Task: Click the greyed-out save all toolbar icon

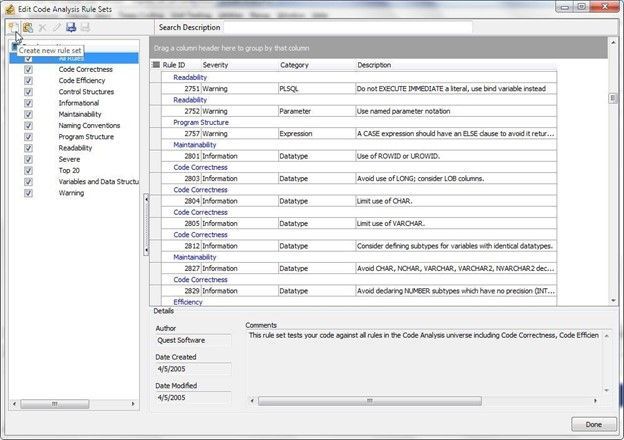Action: [85, 27]
